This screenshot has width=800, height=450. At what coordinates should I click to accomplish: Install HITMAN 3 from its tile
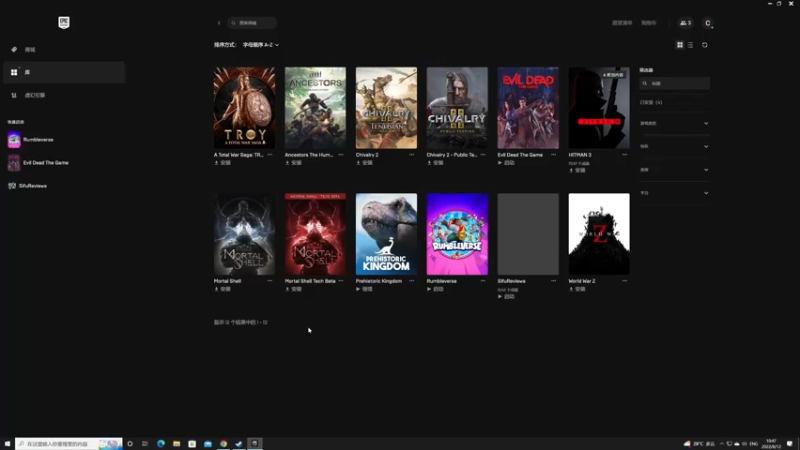pyautogui.click(x=578, y=170)
